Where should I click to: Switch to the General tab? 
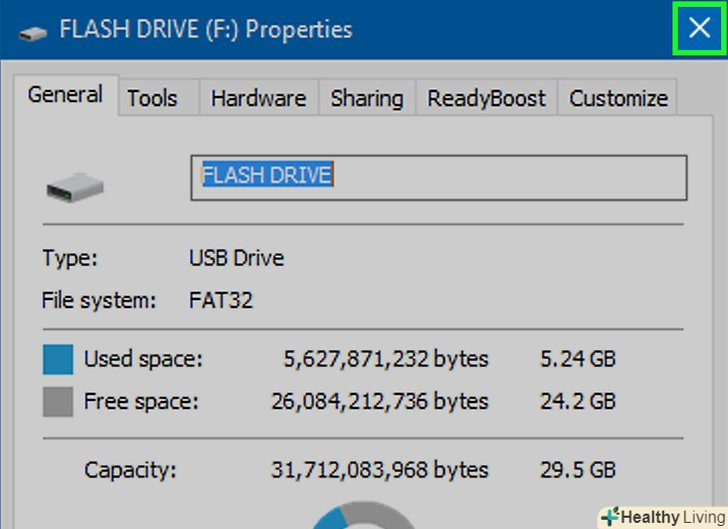click(65, 96)
